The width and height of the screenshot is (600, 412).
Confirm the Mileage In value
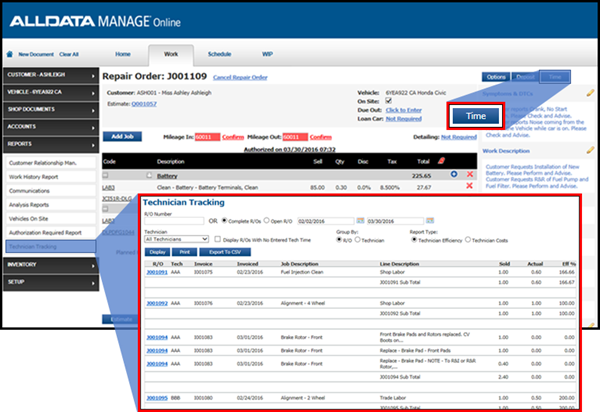click(x=233, y=137)
